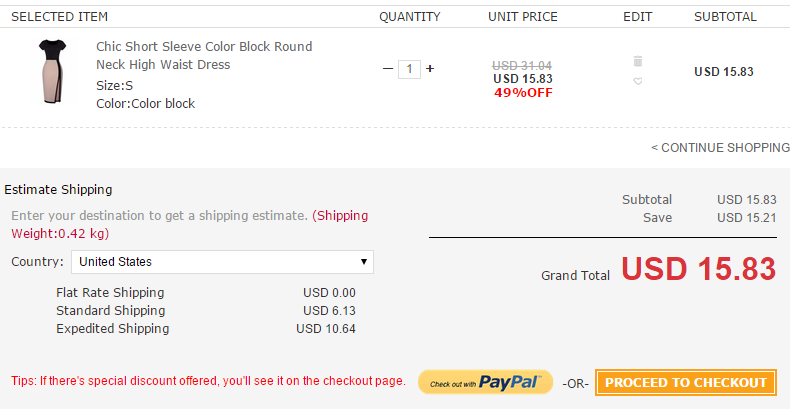Click the quantity input field
The width and height of the screenshot is (798, 409).
(x=409, y=69)
